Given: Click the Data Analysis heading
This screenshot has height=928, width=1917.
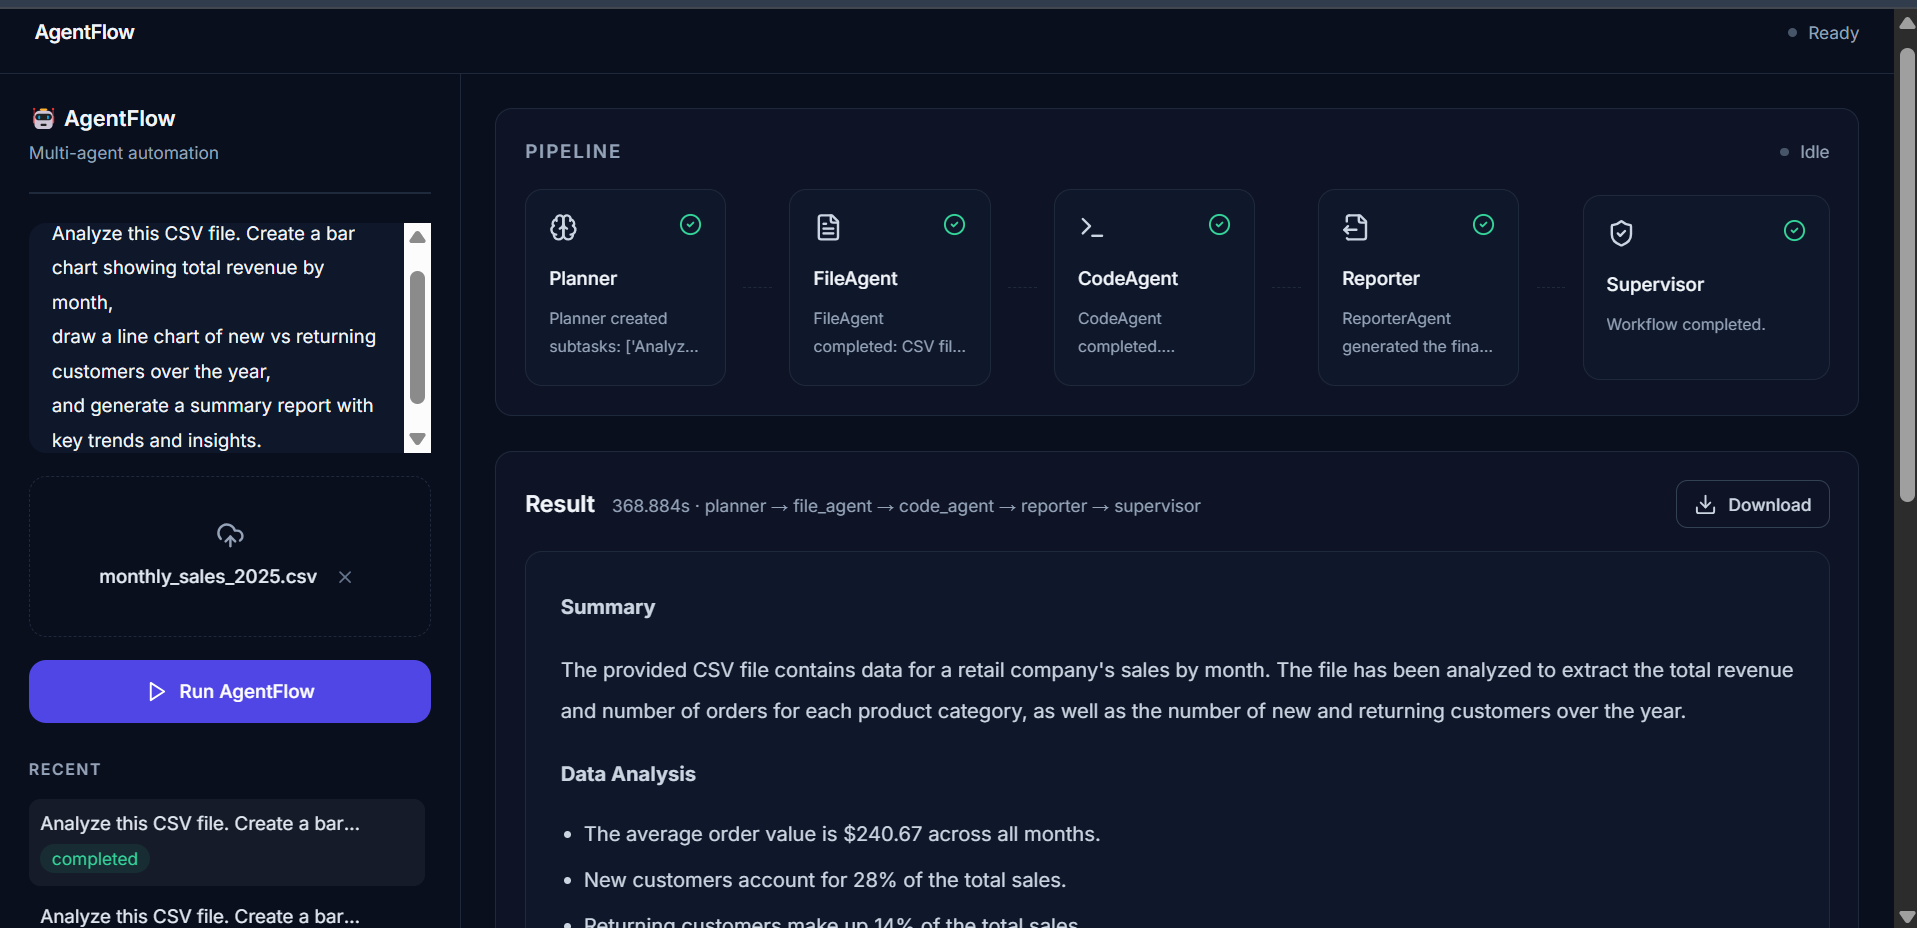Looking at the screenshot, I should point(628,774).
